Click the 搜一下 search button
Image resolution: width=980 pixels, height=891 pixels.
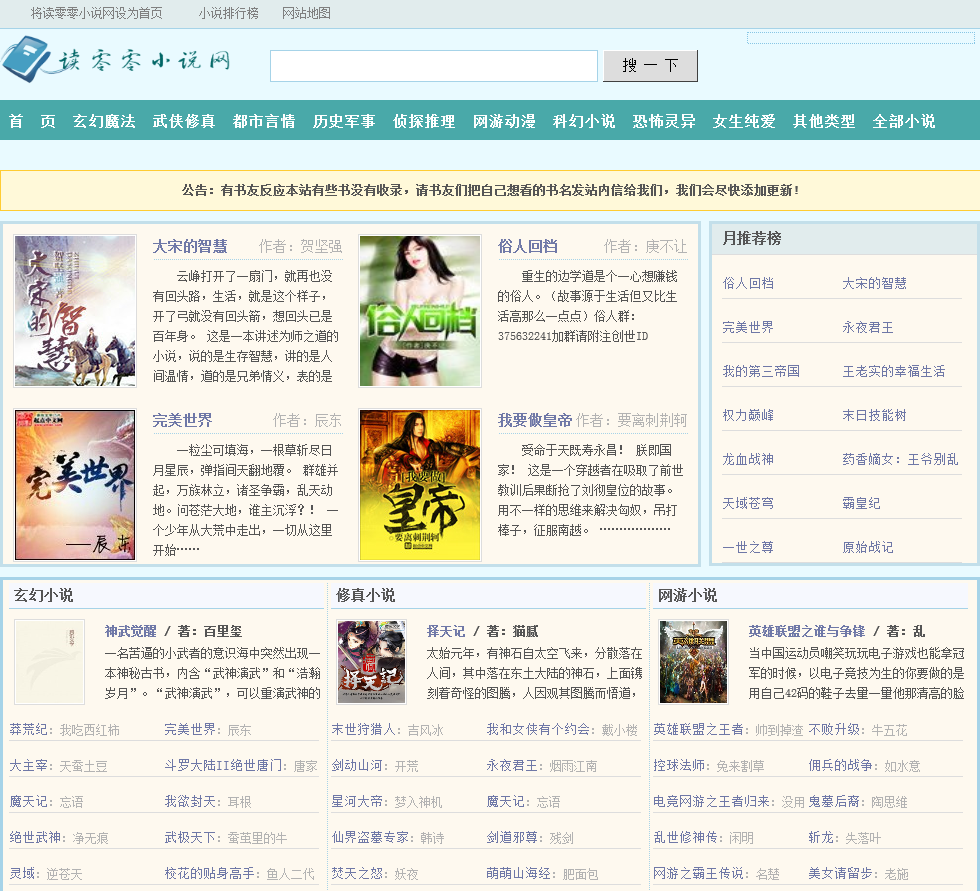(x=650, y=66)
